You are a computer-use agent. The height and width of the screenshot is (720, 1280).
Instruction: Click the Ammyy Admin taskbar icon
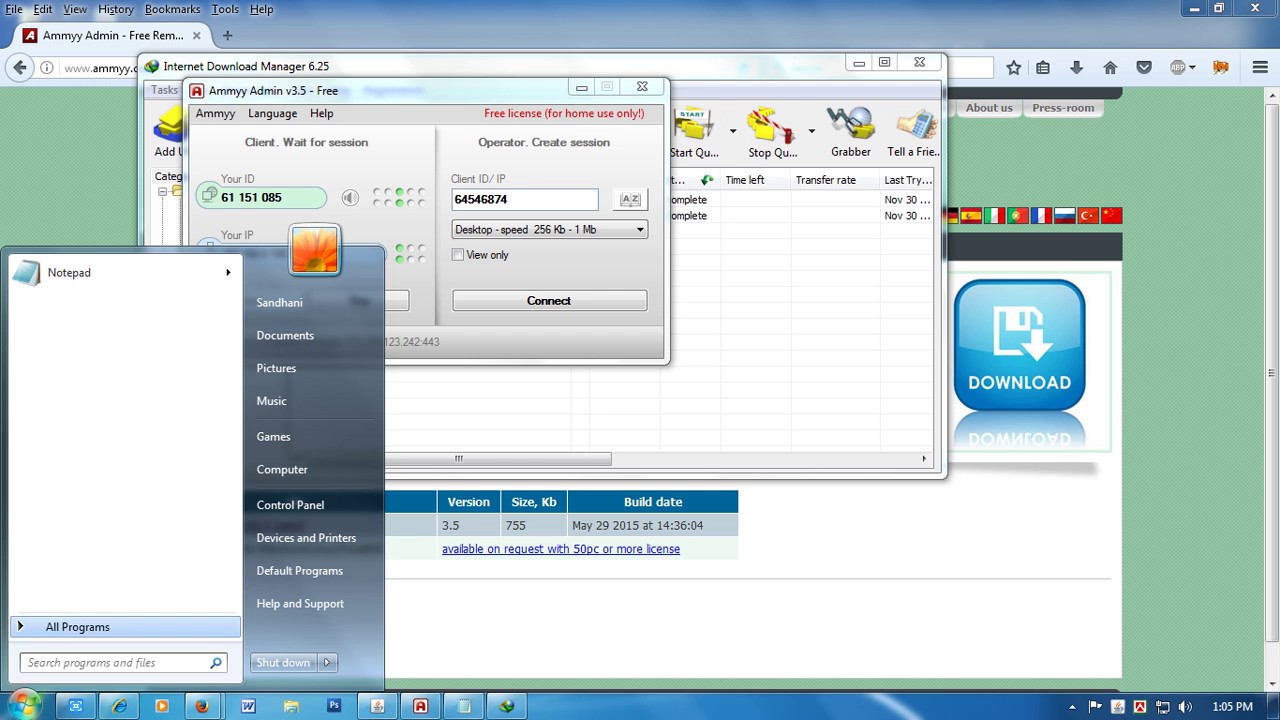pyautogui.click(x=420, y=706)
